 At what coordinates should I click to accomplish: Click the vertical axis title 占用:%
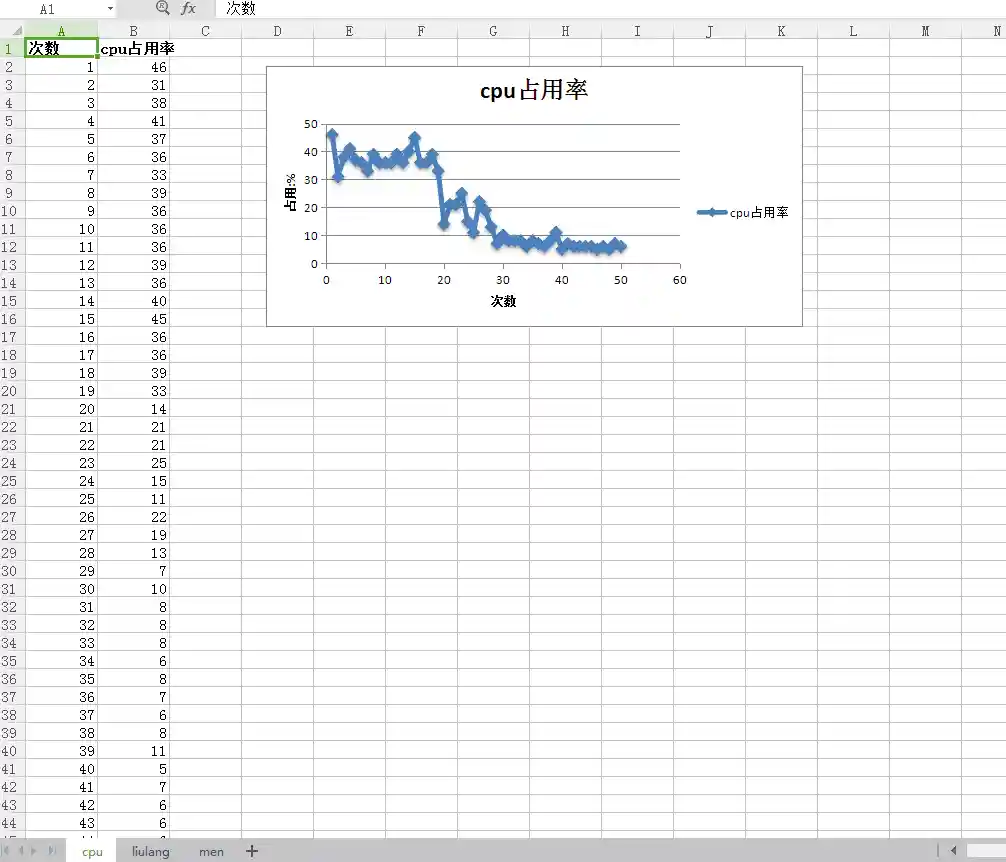click(290, 192)
